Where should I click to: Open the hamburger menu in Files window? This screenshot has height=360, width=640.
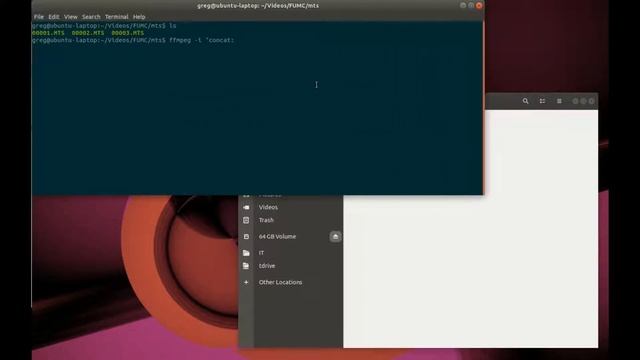(x=559, y=101)
